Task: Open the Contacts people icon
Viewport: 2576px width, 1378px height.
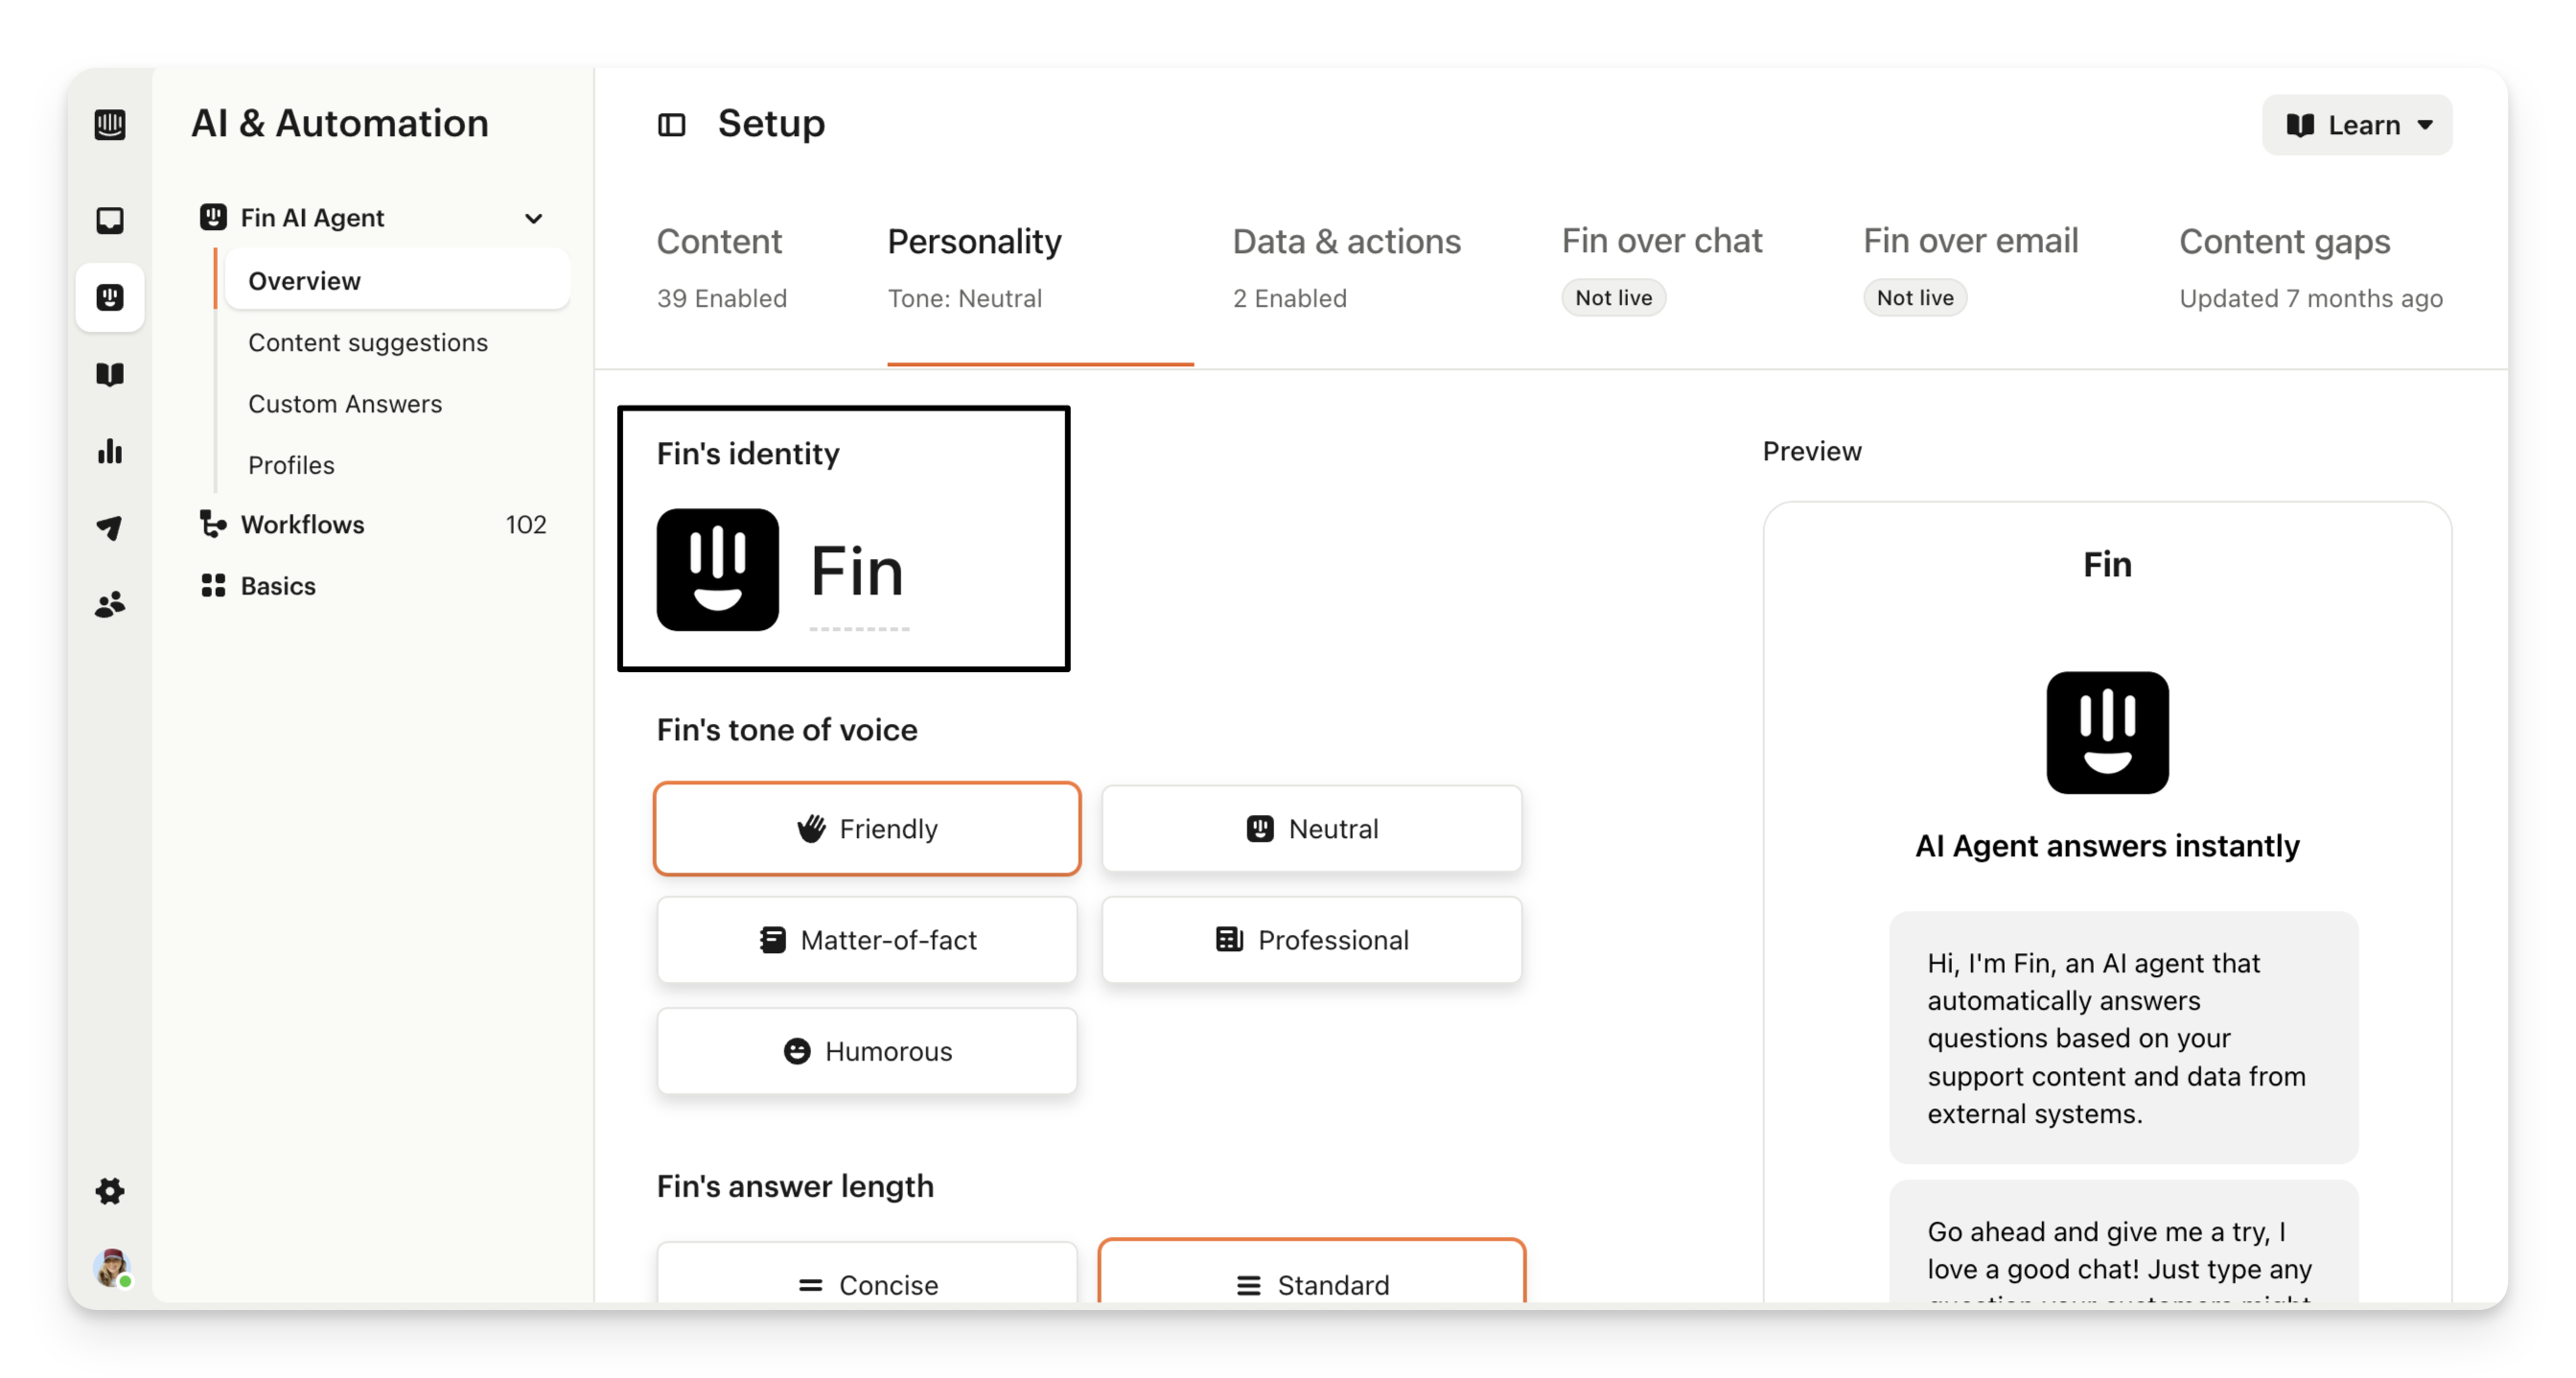Action: tap(110, 604)
